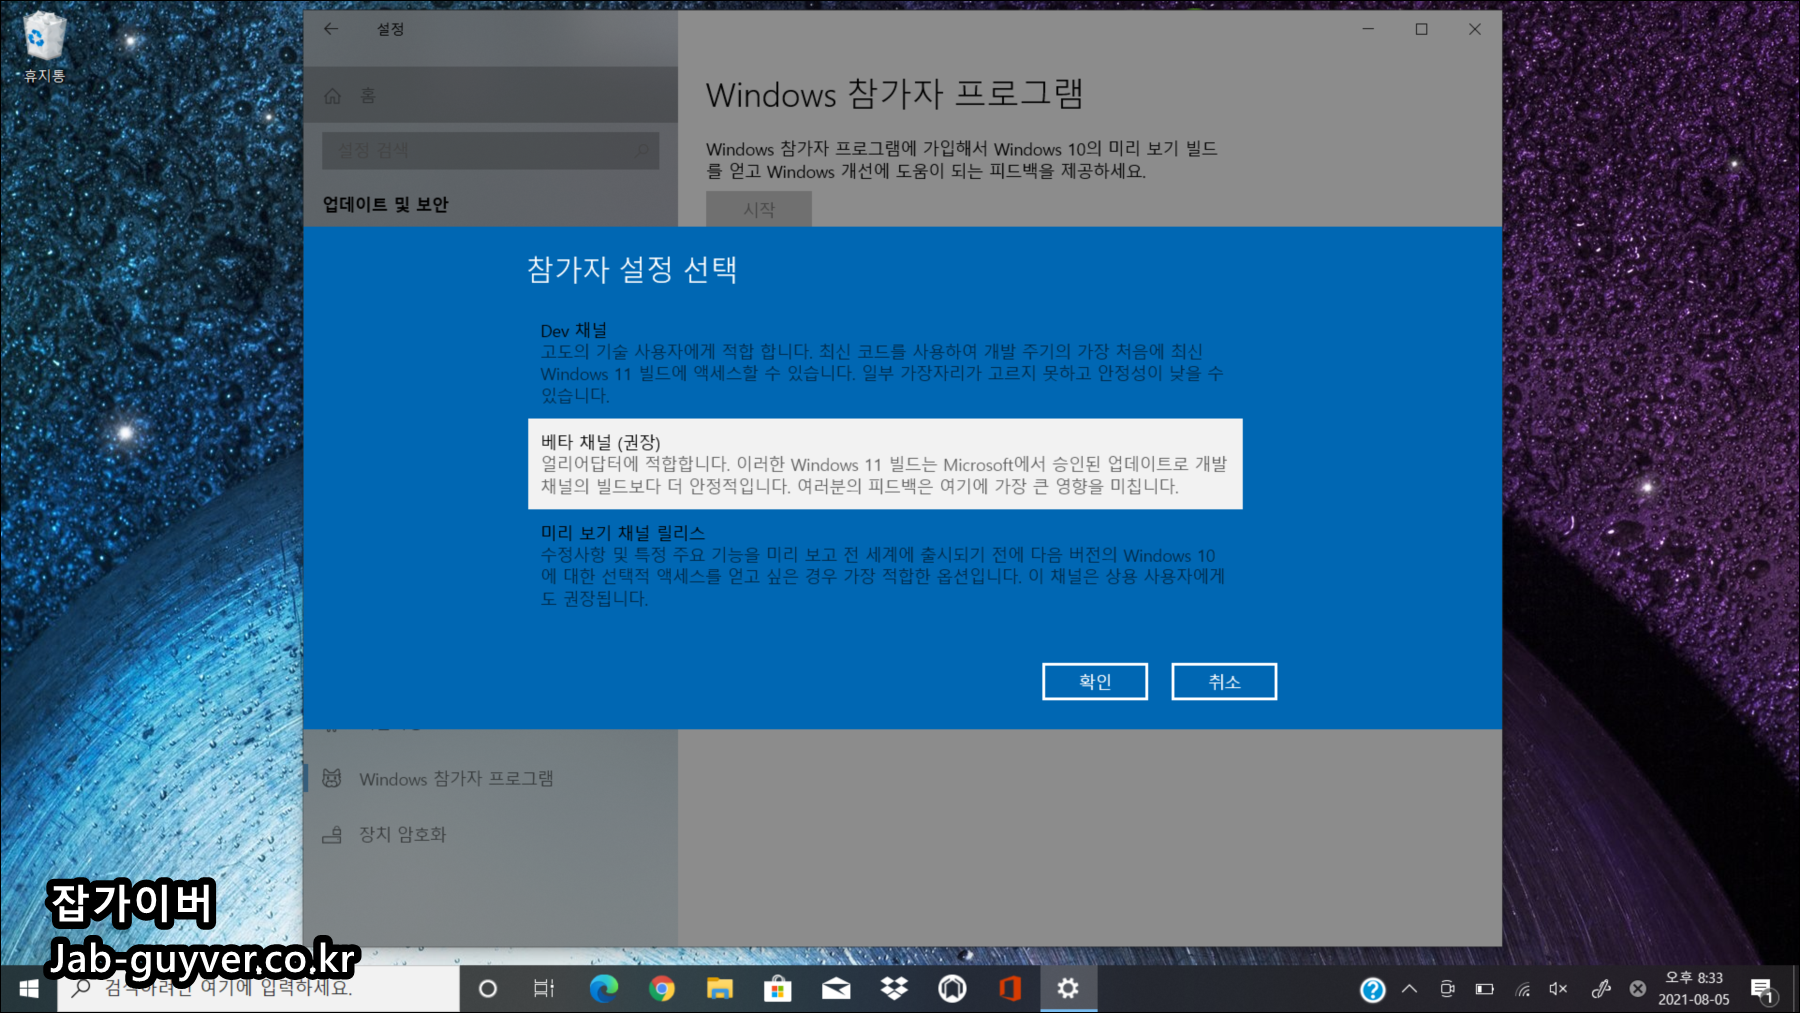Launch Google Chrome from taskbar
The height and width of the screenshot is (1013, 1800).
(x=661, y=989)
